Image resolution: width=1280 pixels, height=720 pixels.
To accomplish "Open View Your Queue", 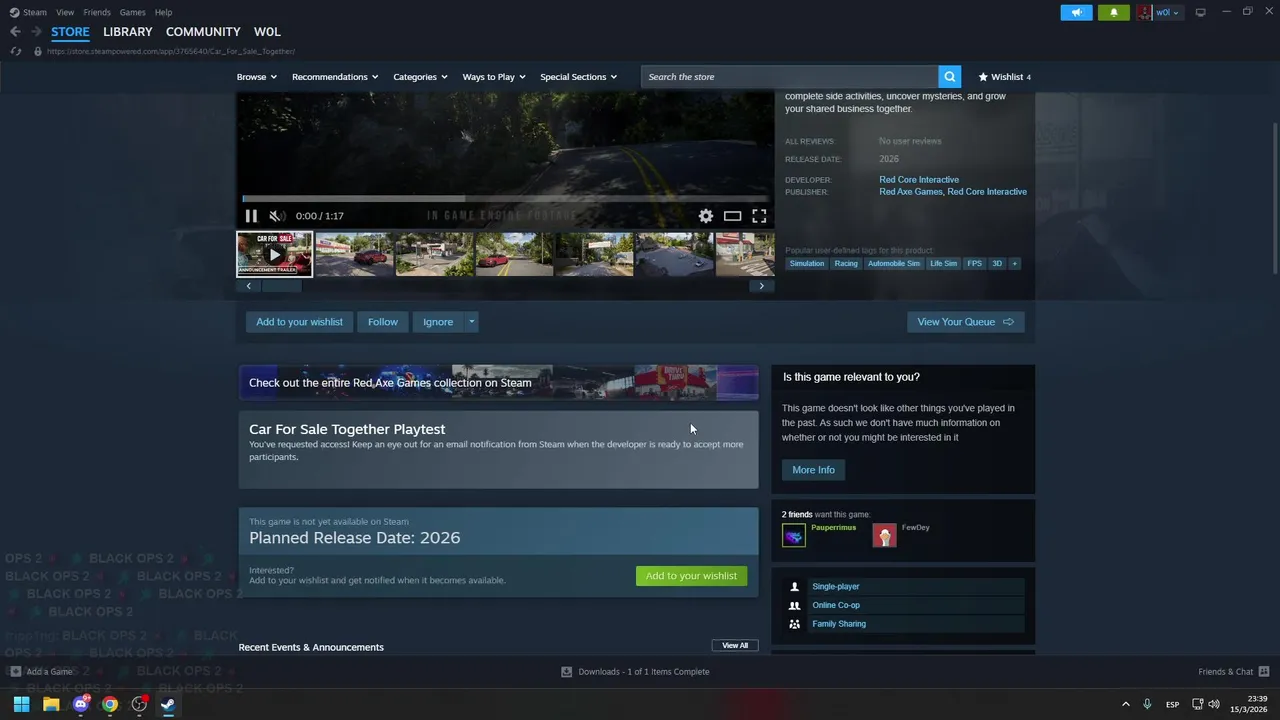I will (966, 322).
